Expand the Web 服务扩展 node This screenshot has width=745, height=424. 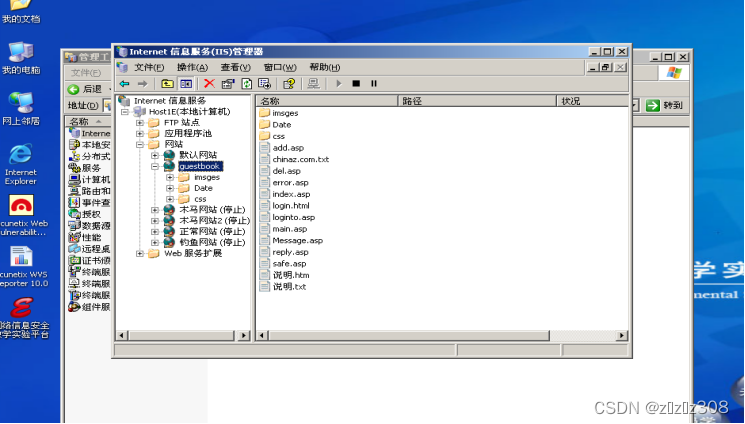pyautogui.click(x=140, y=253)
